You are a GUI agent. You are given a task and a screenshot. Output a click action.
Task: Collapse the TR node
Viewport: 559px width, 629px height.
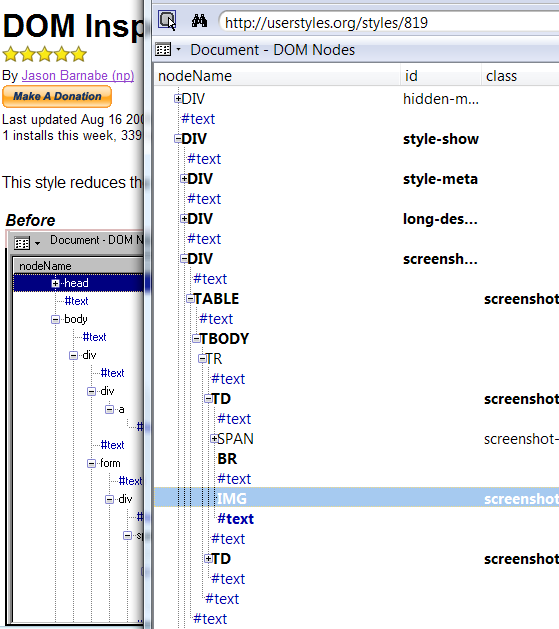202,359
